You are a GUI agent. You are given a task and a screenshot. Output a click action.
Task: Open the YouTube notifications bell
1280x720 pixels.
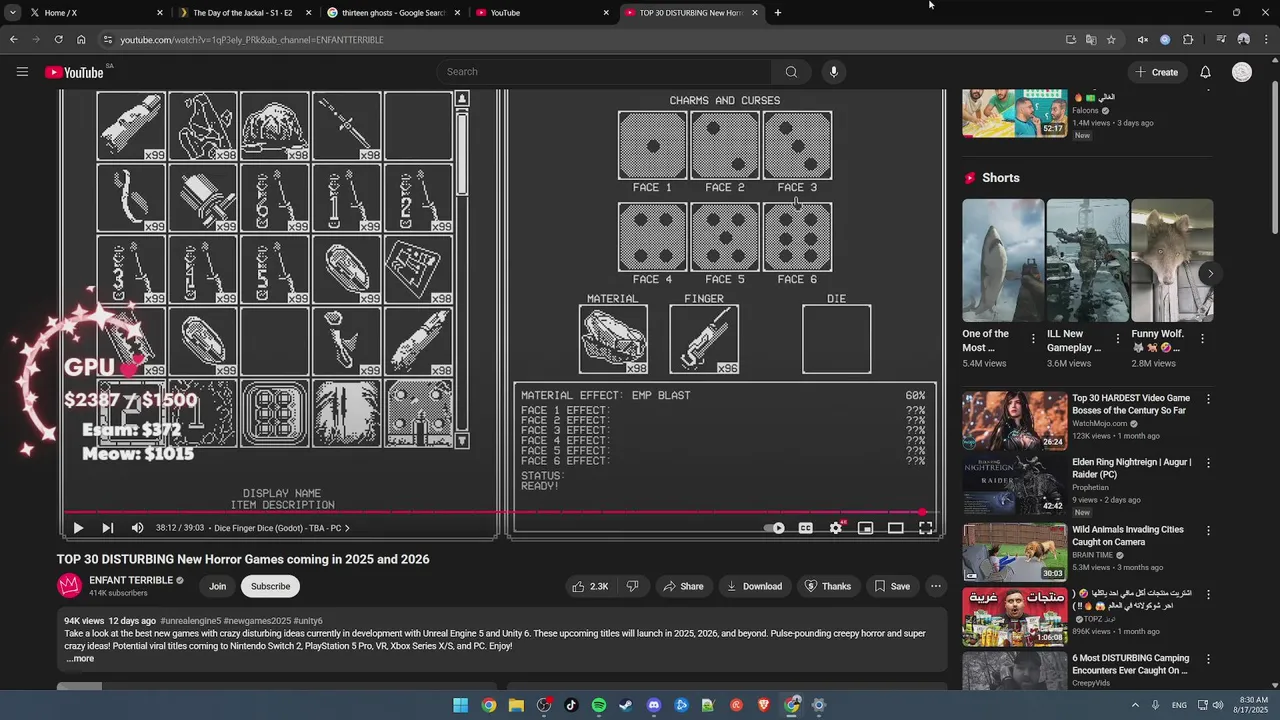tap(1205, 72)
